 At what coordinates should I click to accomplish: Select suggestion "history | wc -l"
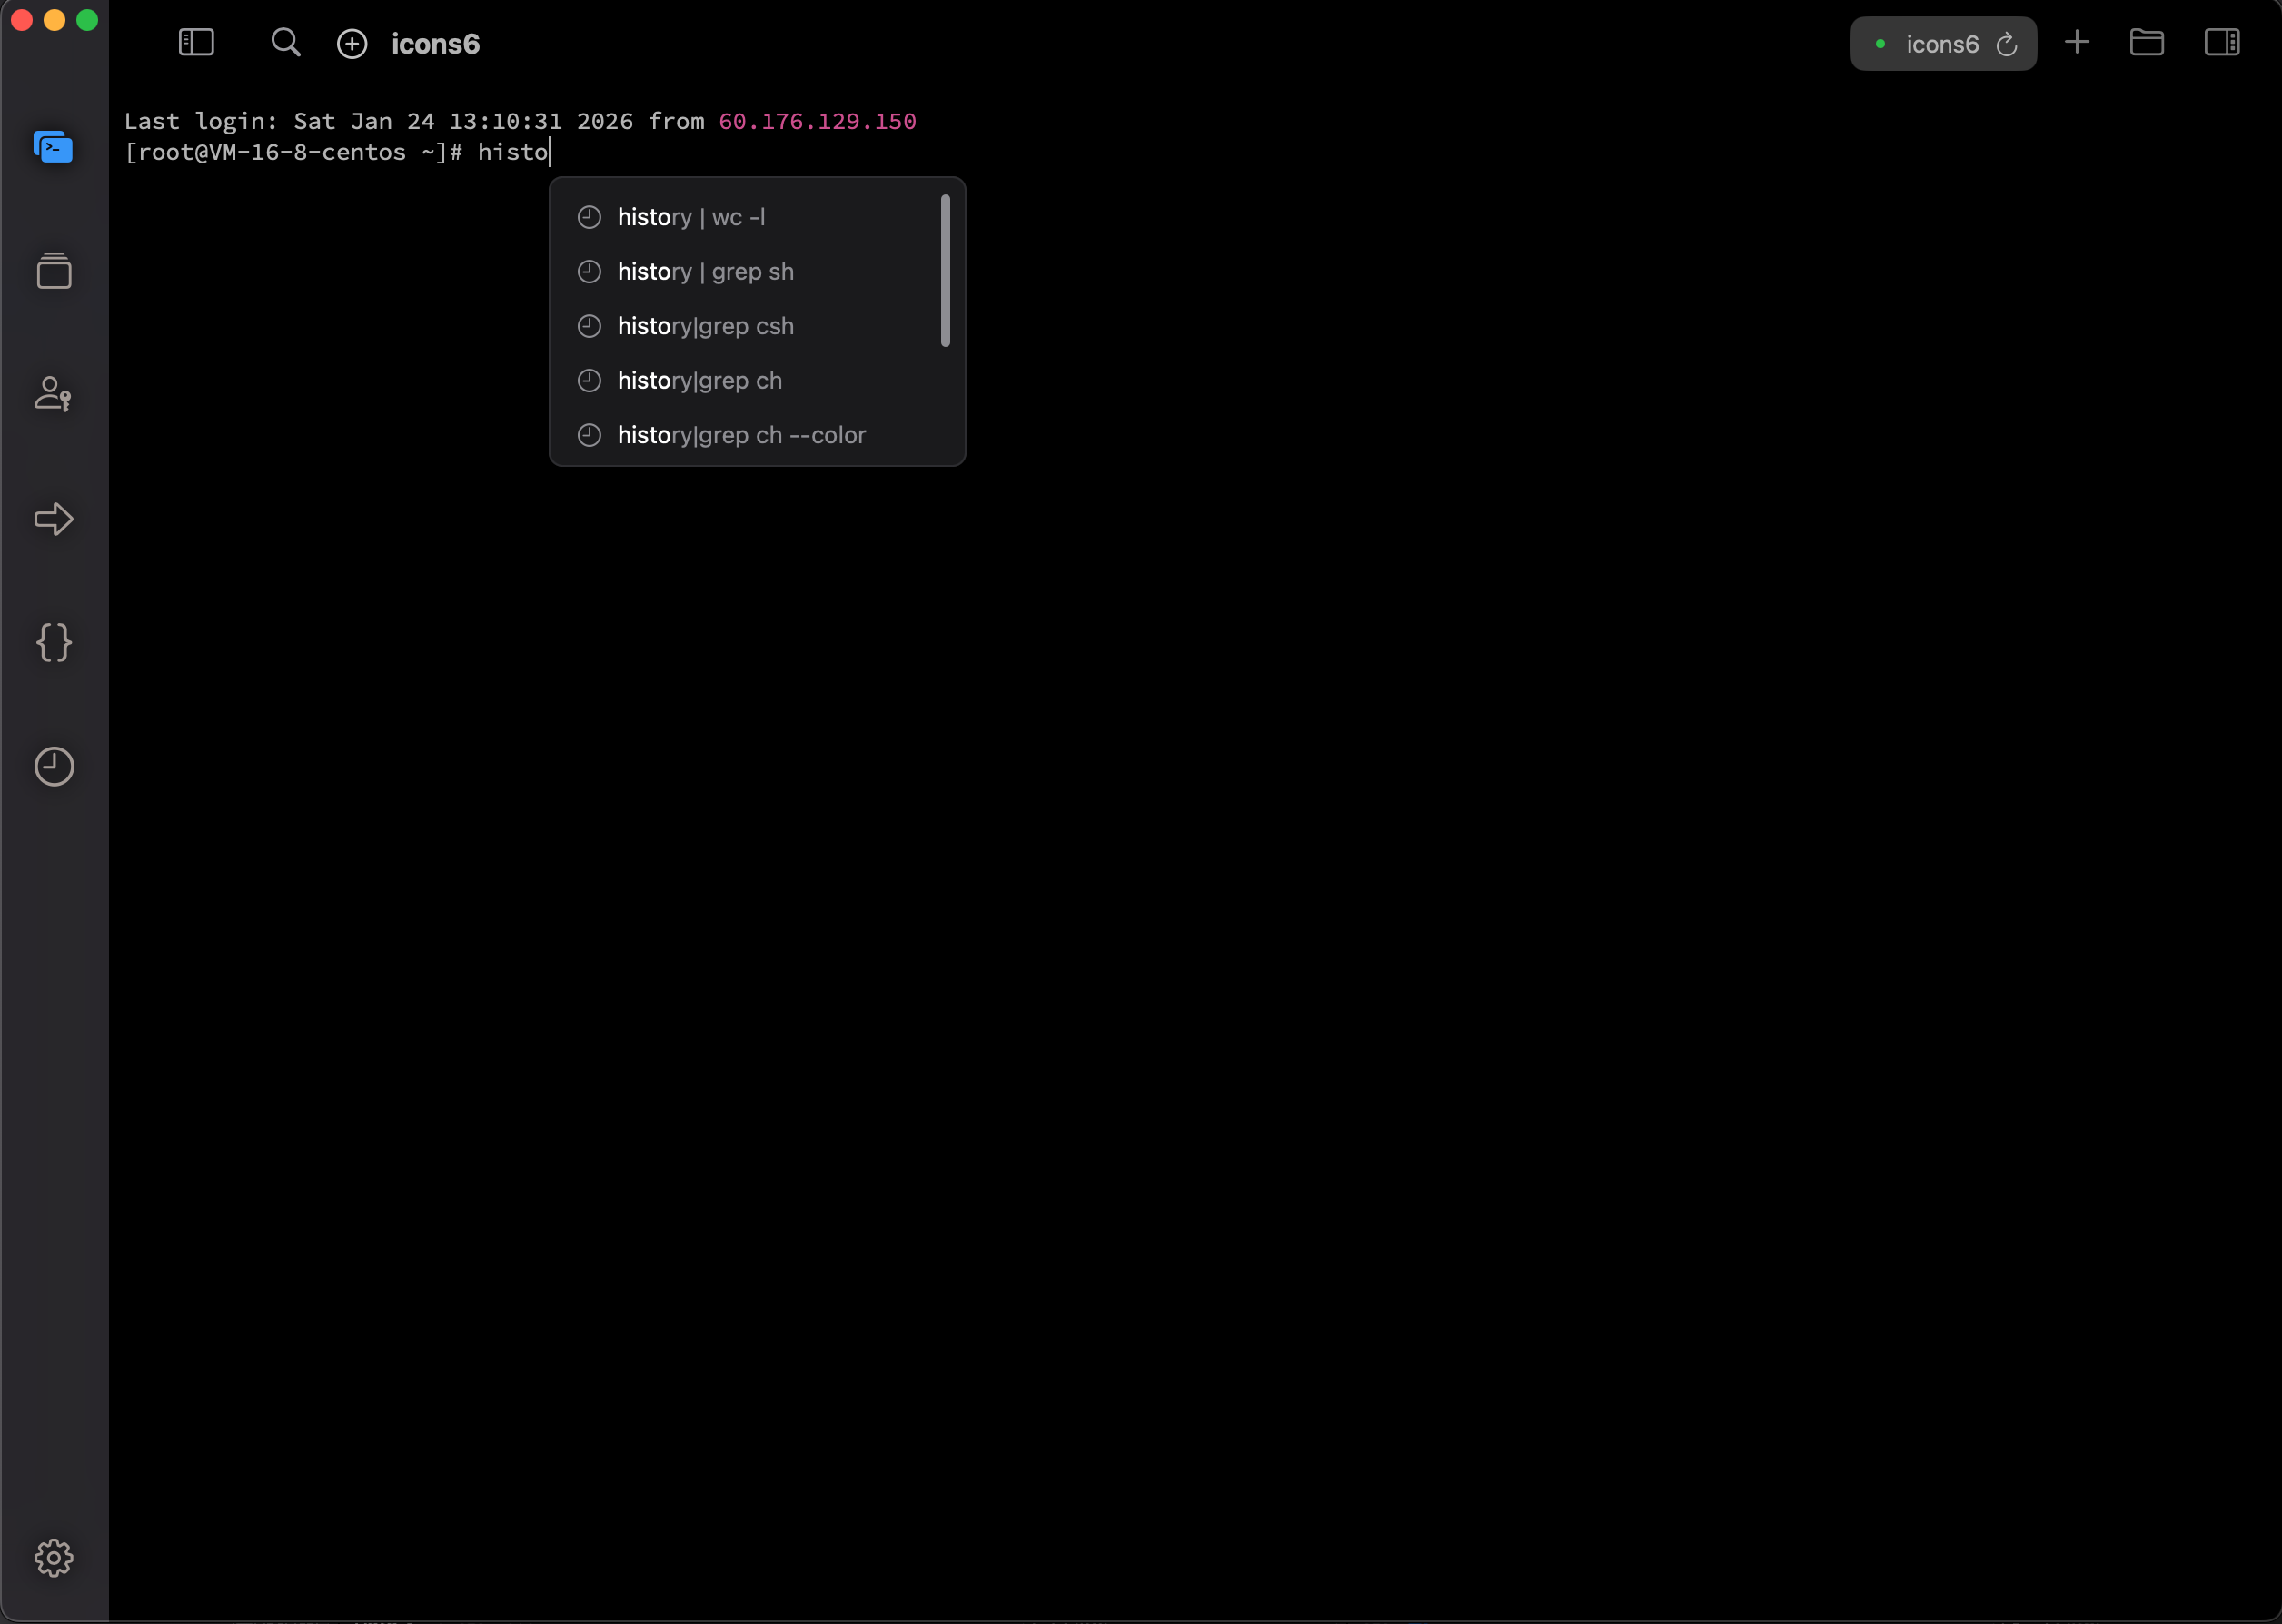click(x=690, y=217)
